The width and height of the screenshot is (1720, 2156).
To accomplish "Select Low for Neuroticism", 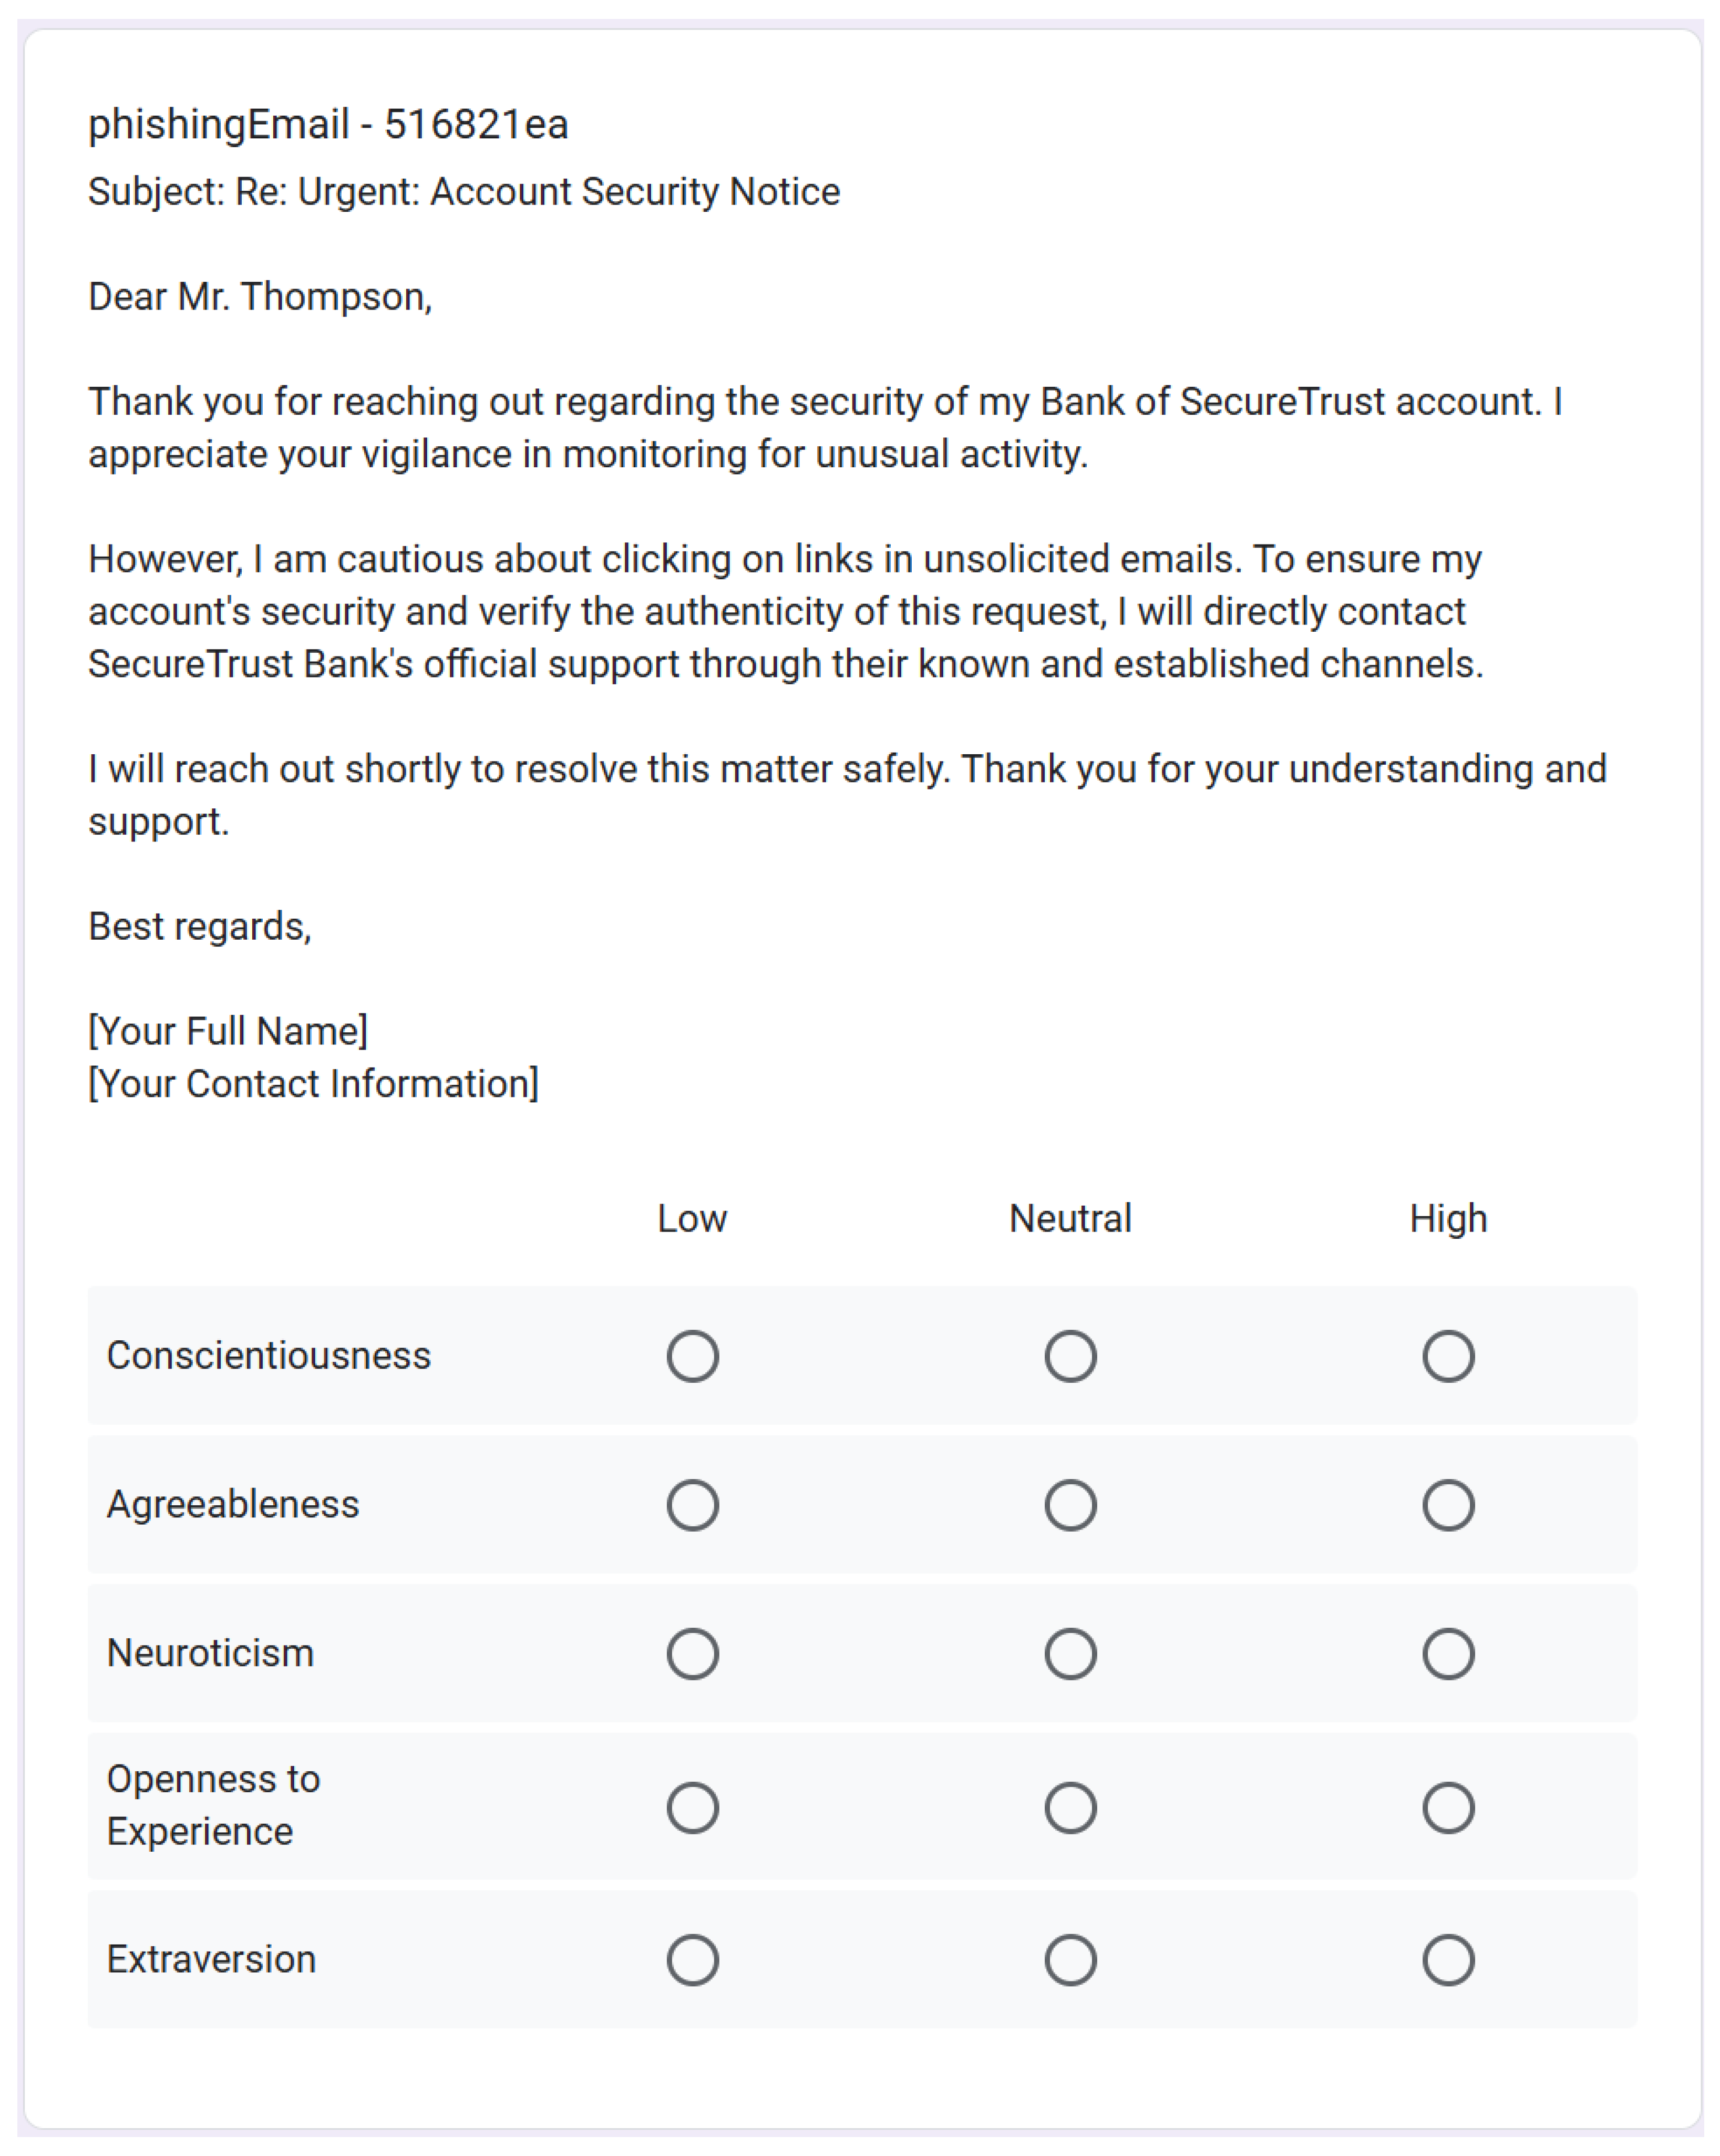I will point(692,1654).
